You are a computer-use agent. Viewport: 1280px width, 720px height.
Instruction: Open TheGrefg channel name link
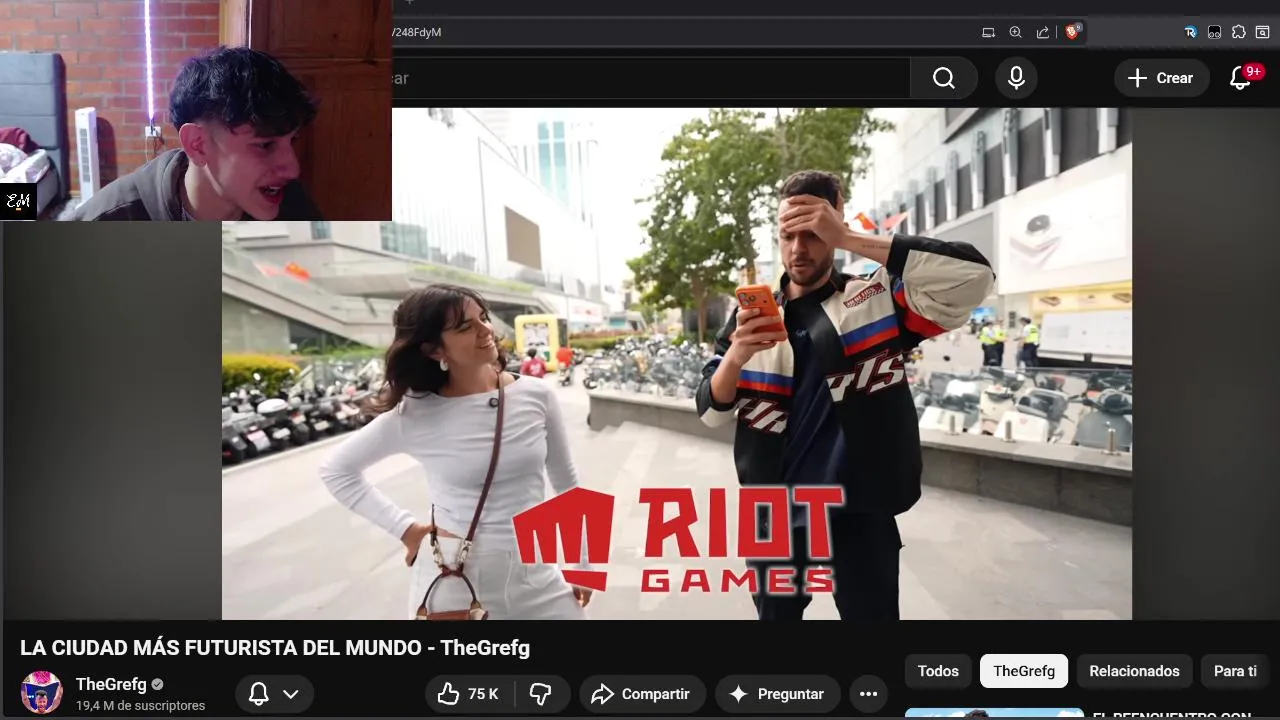111,684
